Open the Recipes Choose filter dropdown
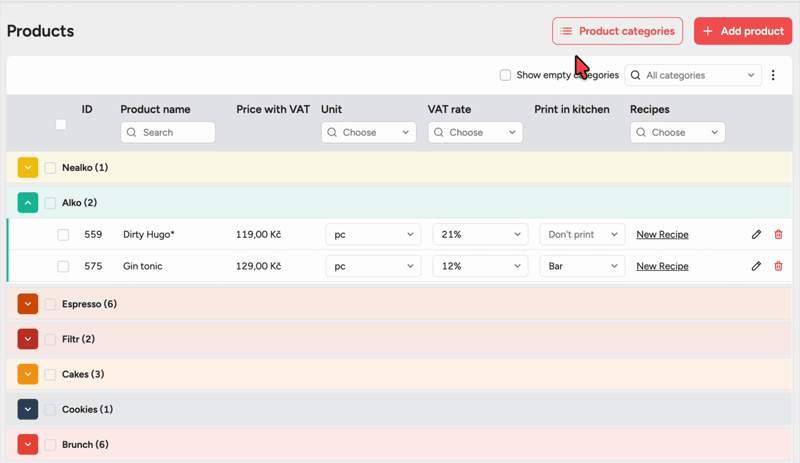The width and height of the screenshot is (800, 463). tap(678, 132)
